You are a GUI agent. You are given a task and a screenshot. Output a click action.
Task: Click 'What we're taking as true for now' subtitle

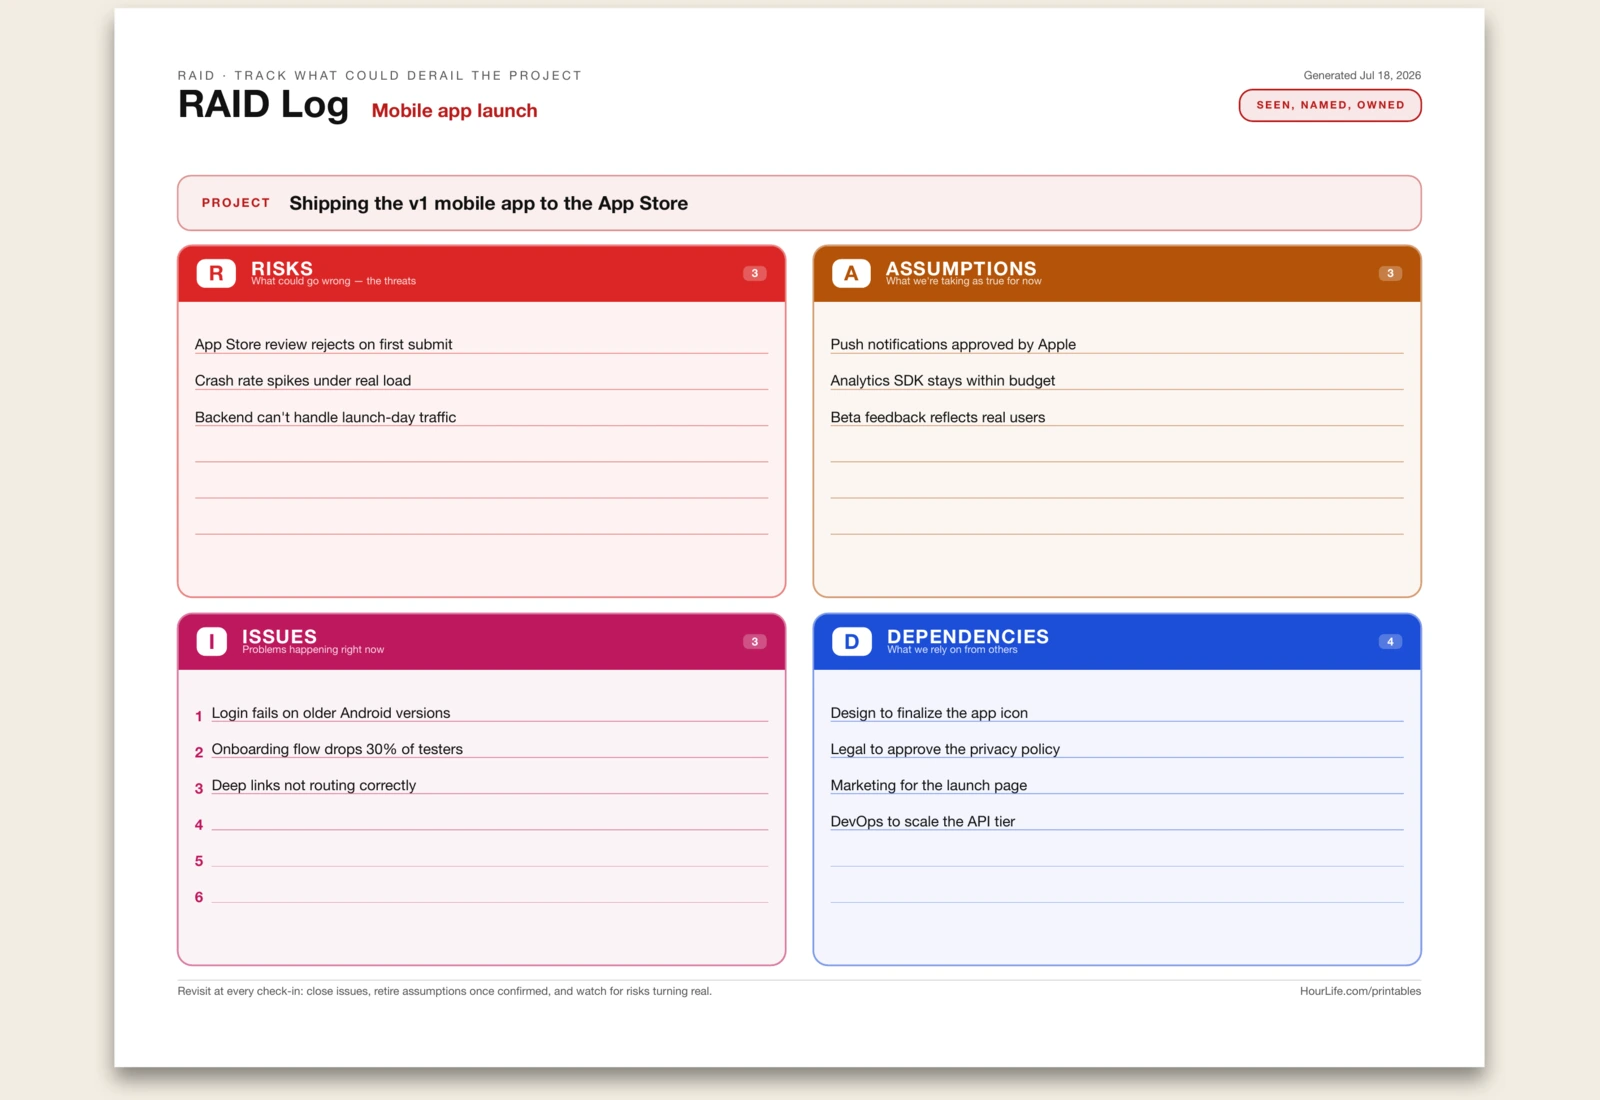pos(963,281)
